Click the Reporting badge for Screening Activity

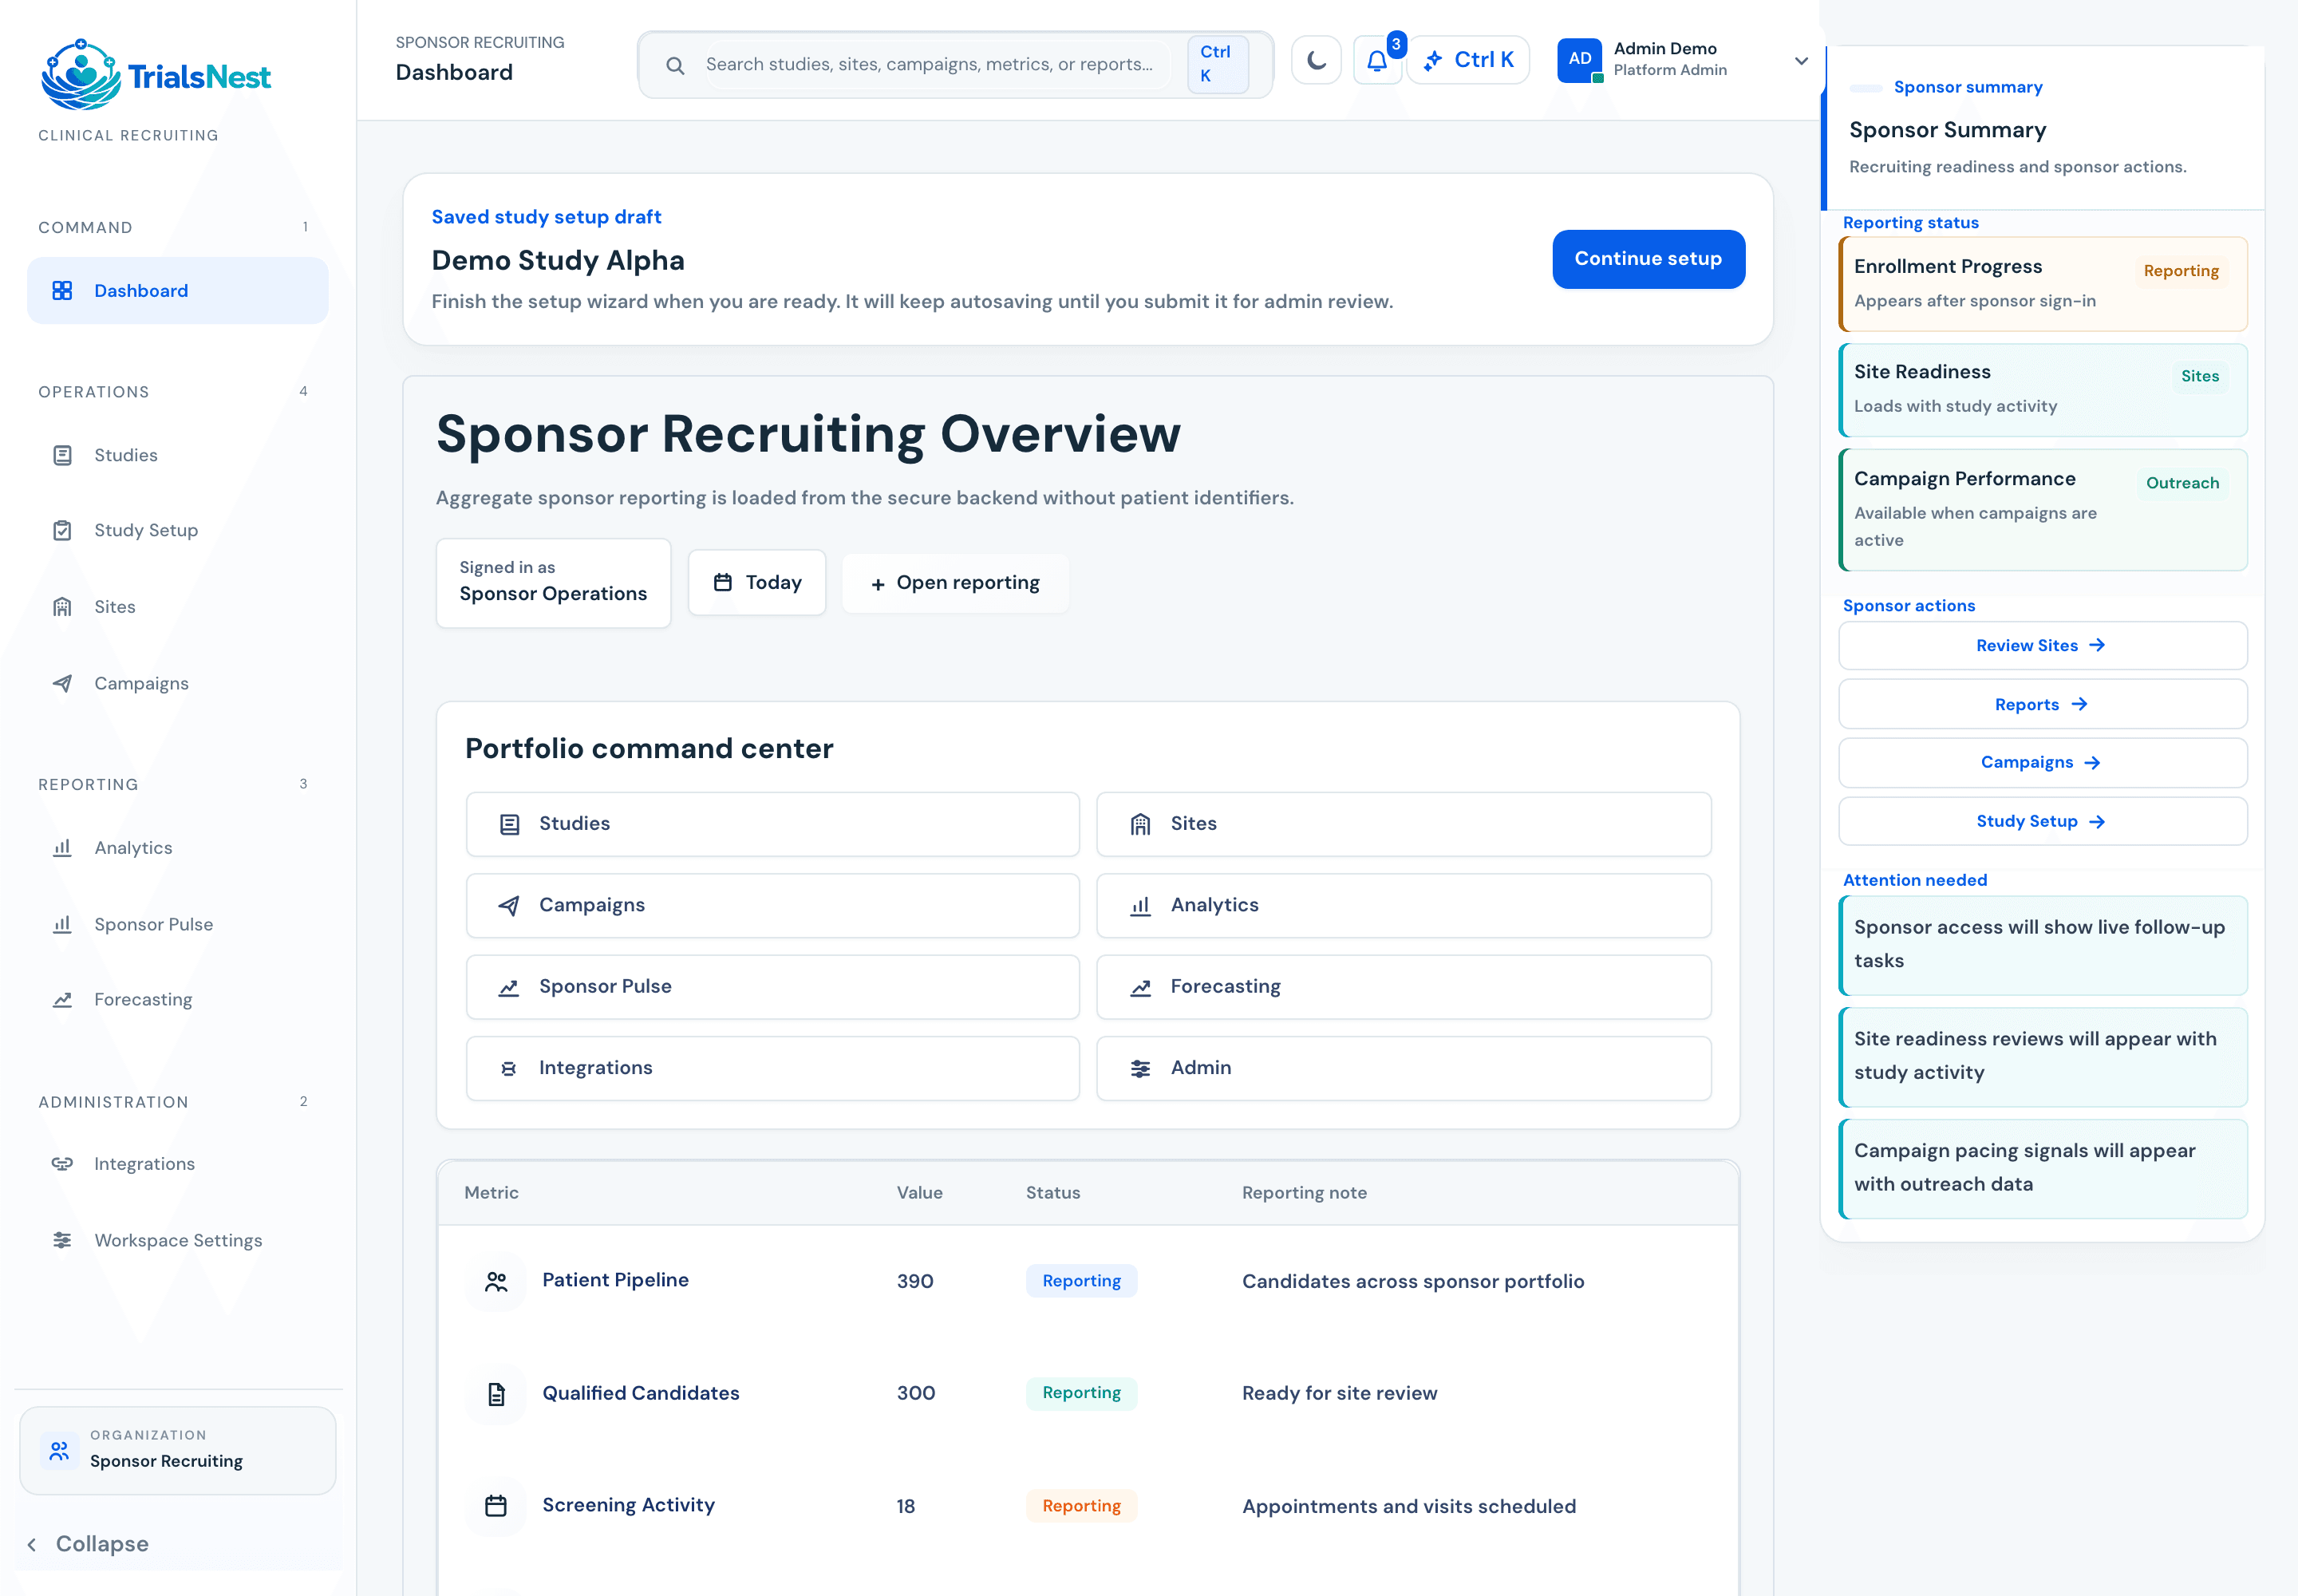point(1081,1506)
